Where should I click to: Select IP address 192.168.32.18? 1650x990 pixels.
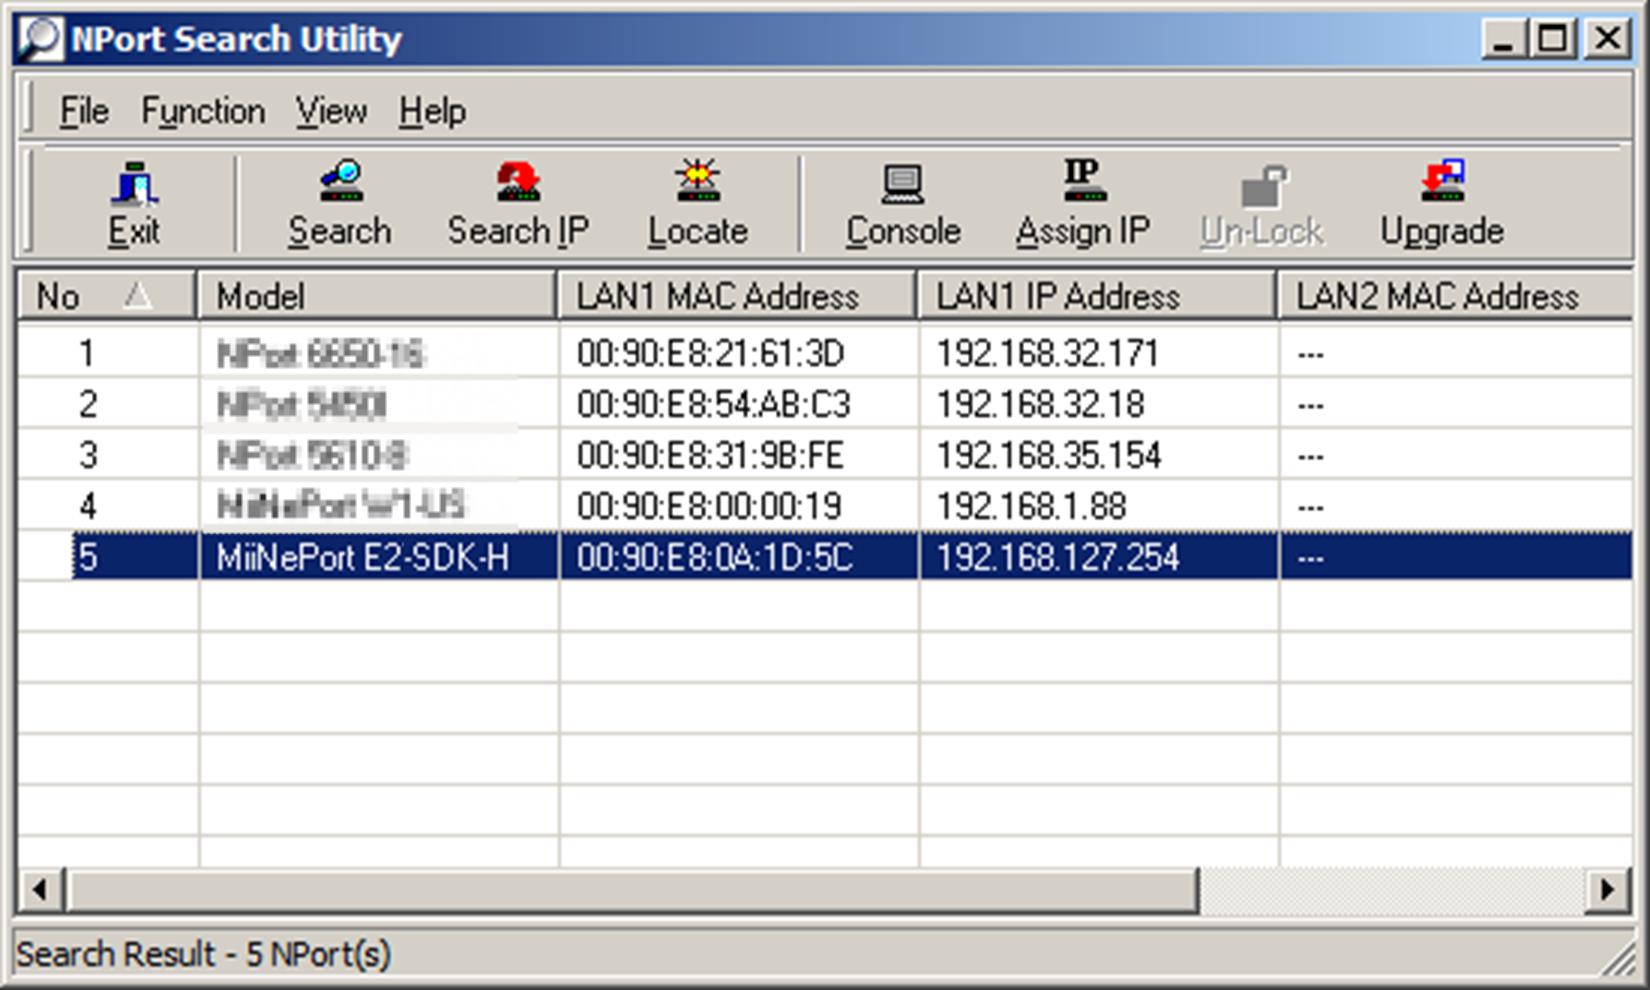(1040, 405)
